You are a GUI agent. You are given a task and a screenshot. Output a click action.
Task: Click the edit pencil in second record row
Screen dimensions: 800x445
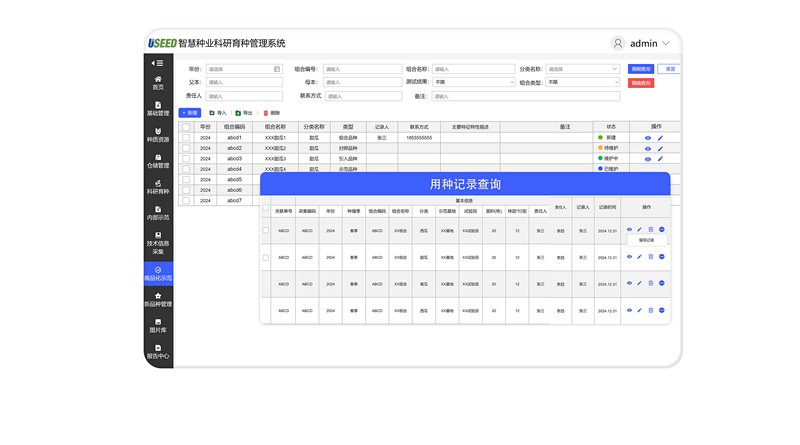[639, 257]
